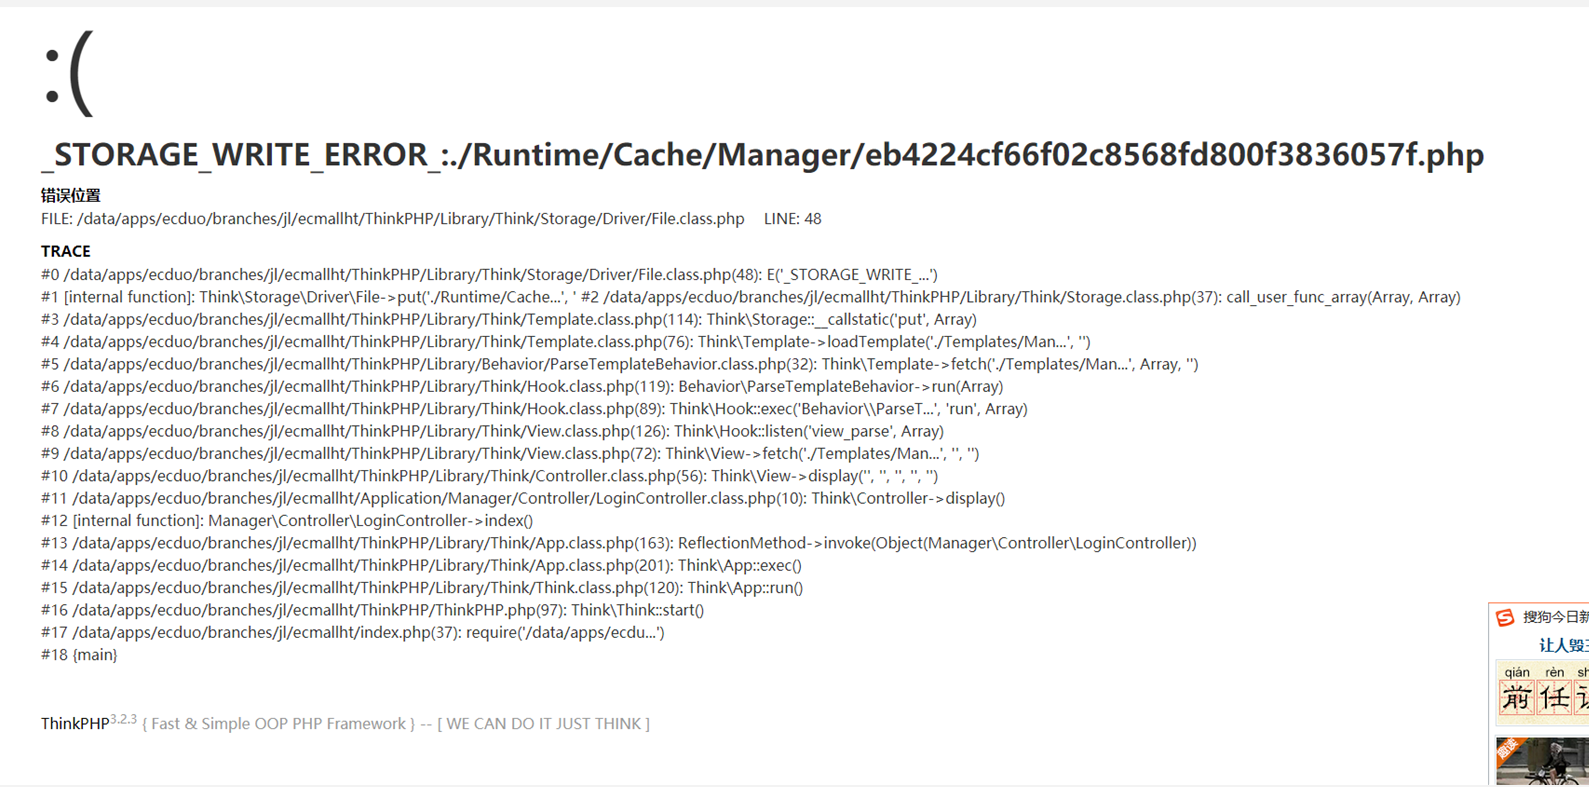Click the orange corner badge on cyclist photo
This screenshot has width=1589, height=787.
(x=1507, y=749)
